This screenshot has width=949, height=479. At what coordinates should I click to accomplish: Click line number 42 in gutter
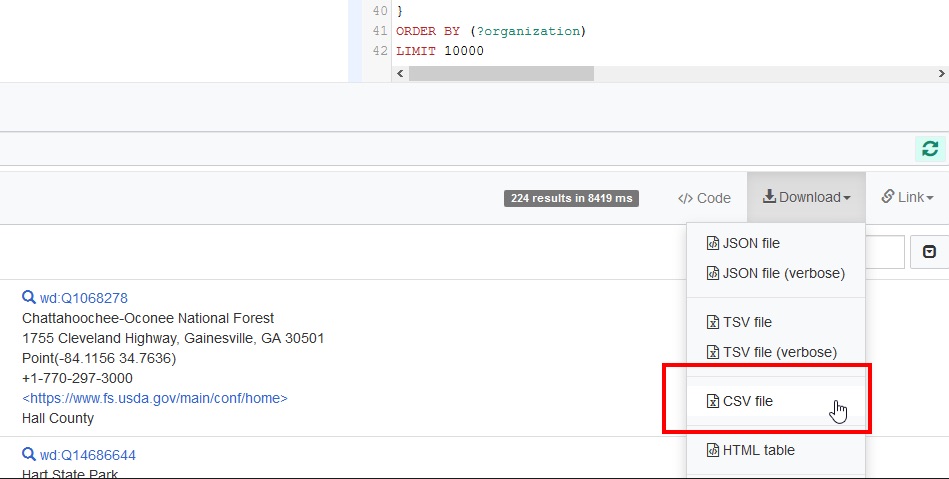[x=379, y=51]
